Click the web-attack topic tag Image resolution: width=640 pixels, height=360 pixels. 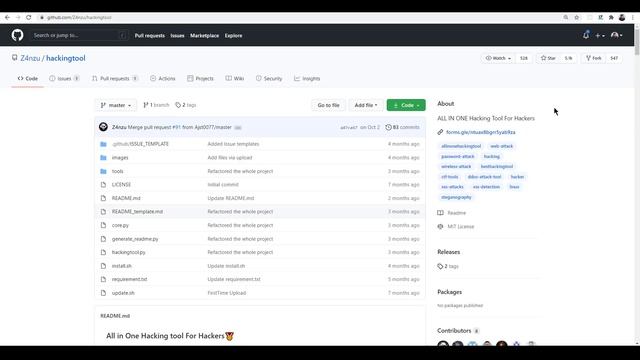click(x=502, y=146)
